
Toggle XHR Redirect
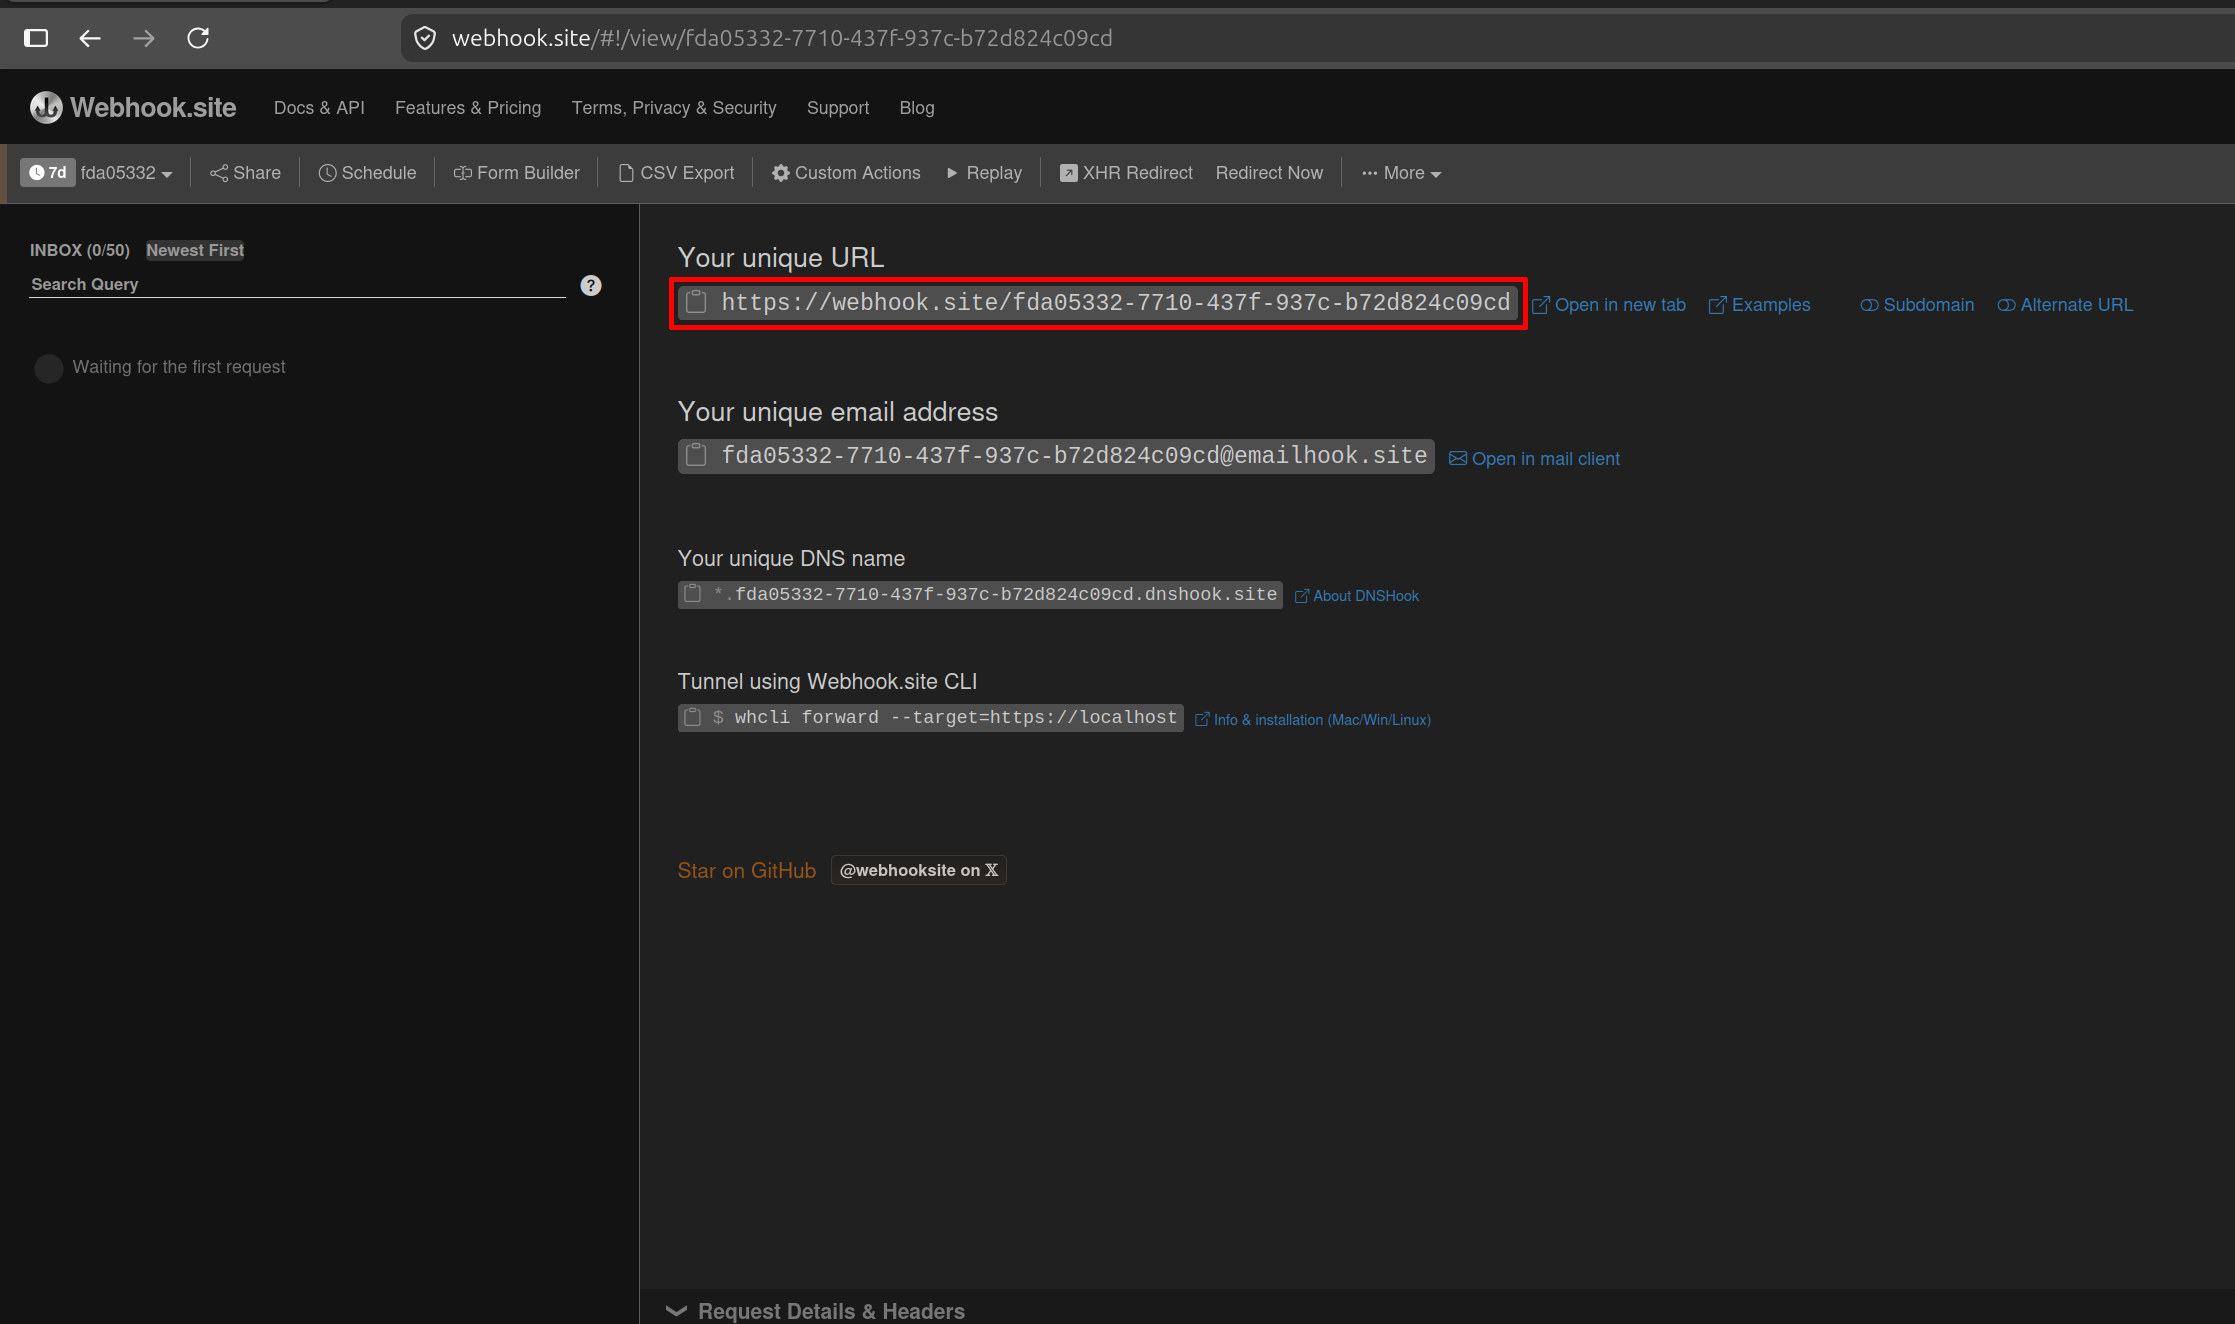pos(1126,173)
